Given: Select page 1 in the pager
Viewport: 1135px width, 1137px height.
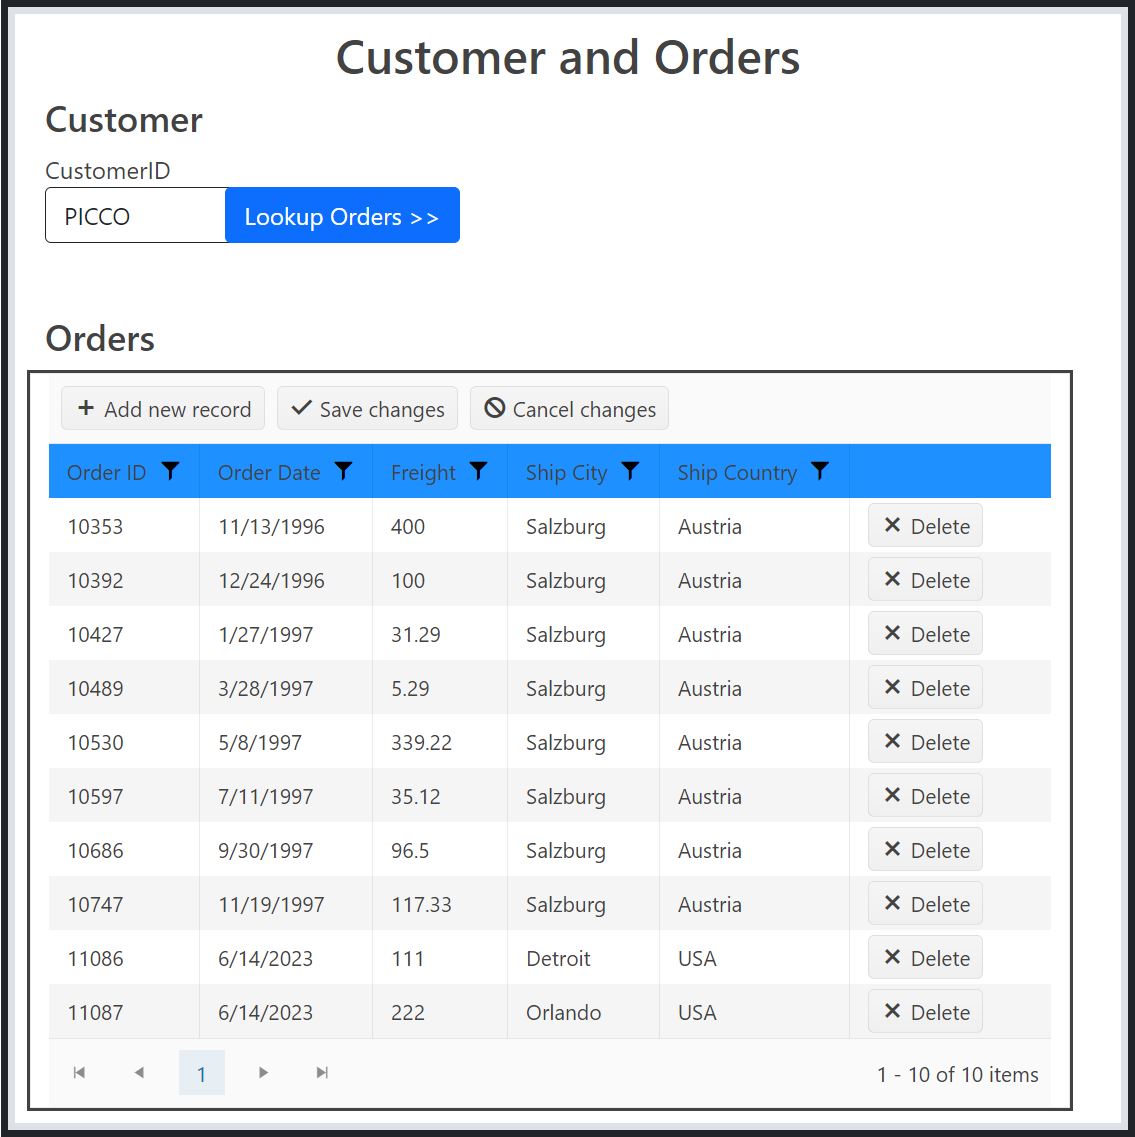Looking at the screenshot, I should pos(202,1072).
